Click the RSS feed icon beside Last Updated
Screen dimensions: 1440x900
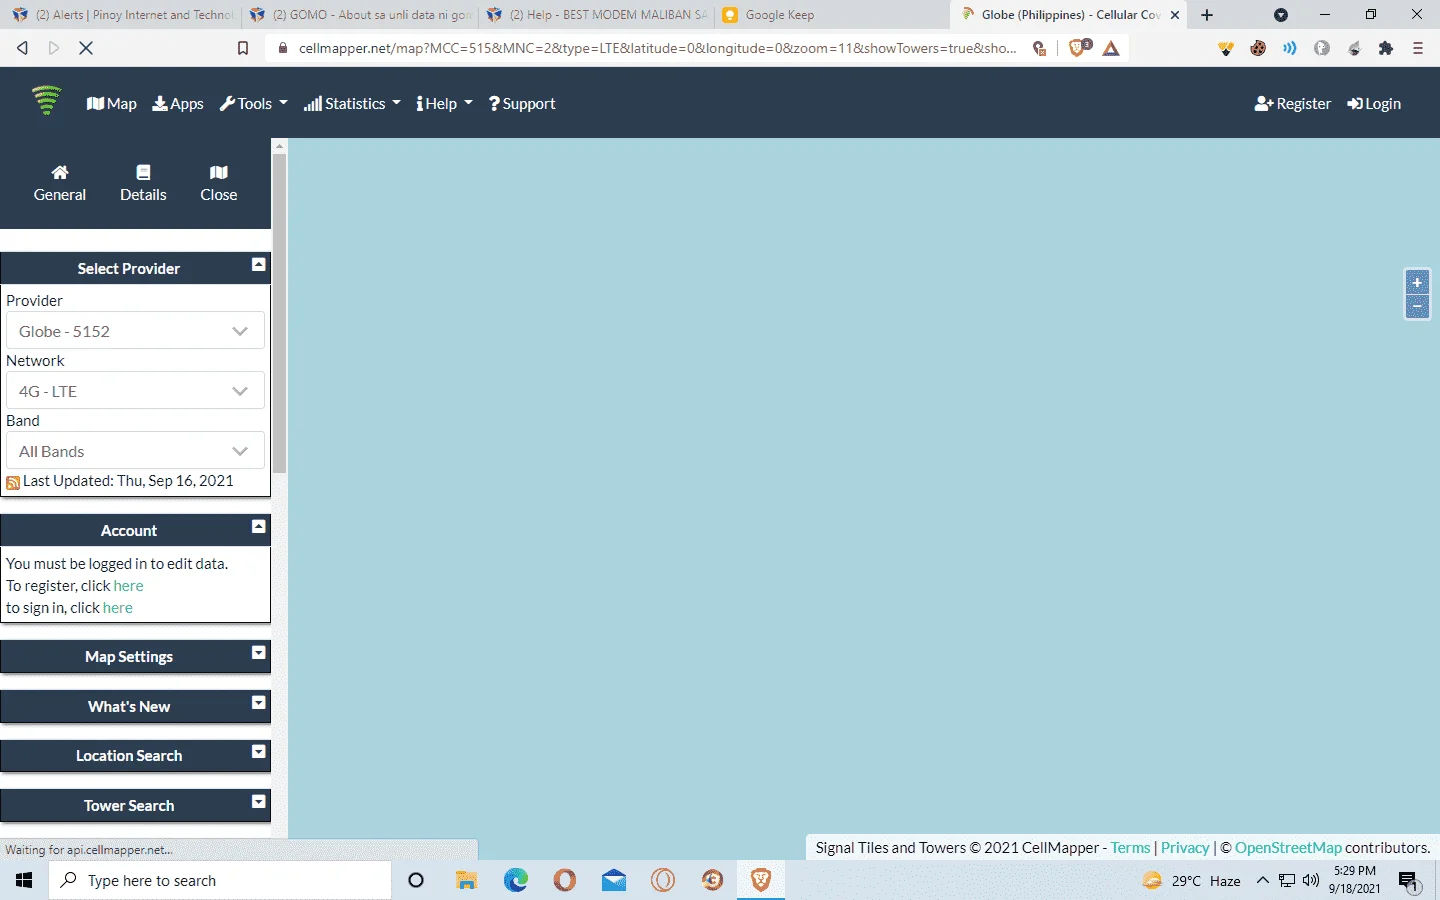(13, 483)
